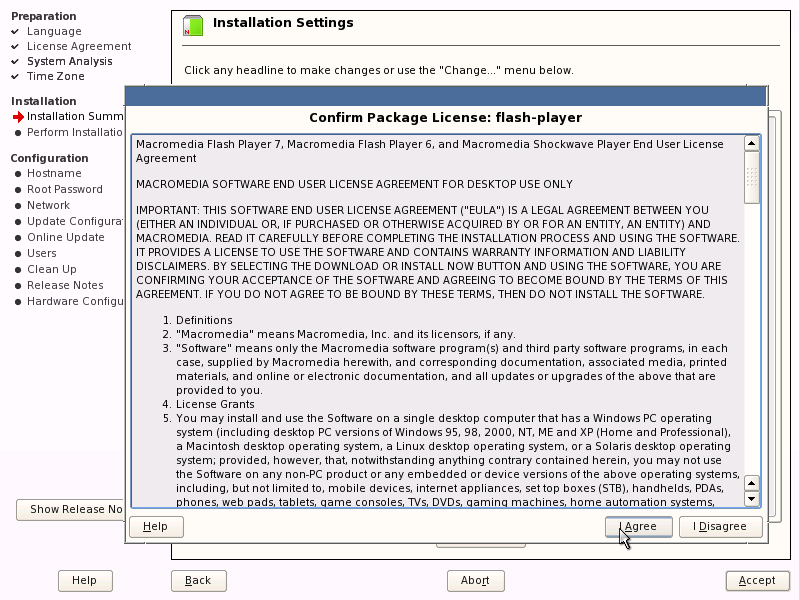This screenshot has height=600, width=800.
Task: Click the scroll-up arrow at top of license scrollbar
Action: [x=752, y=143]
